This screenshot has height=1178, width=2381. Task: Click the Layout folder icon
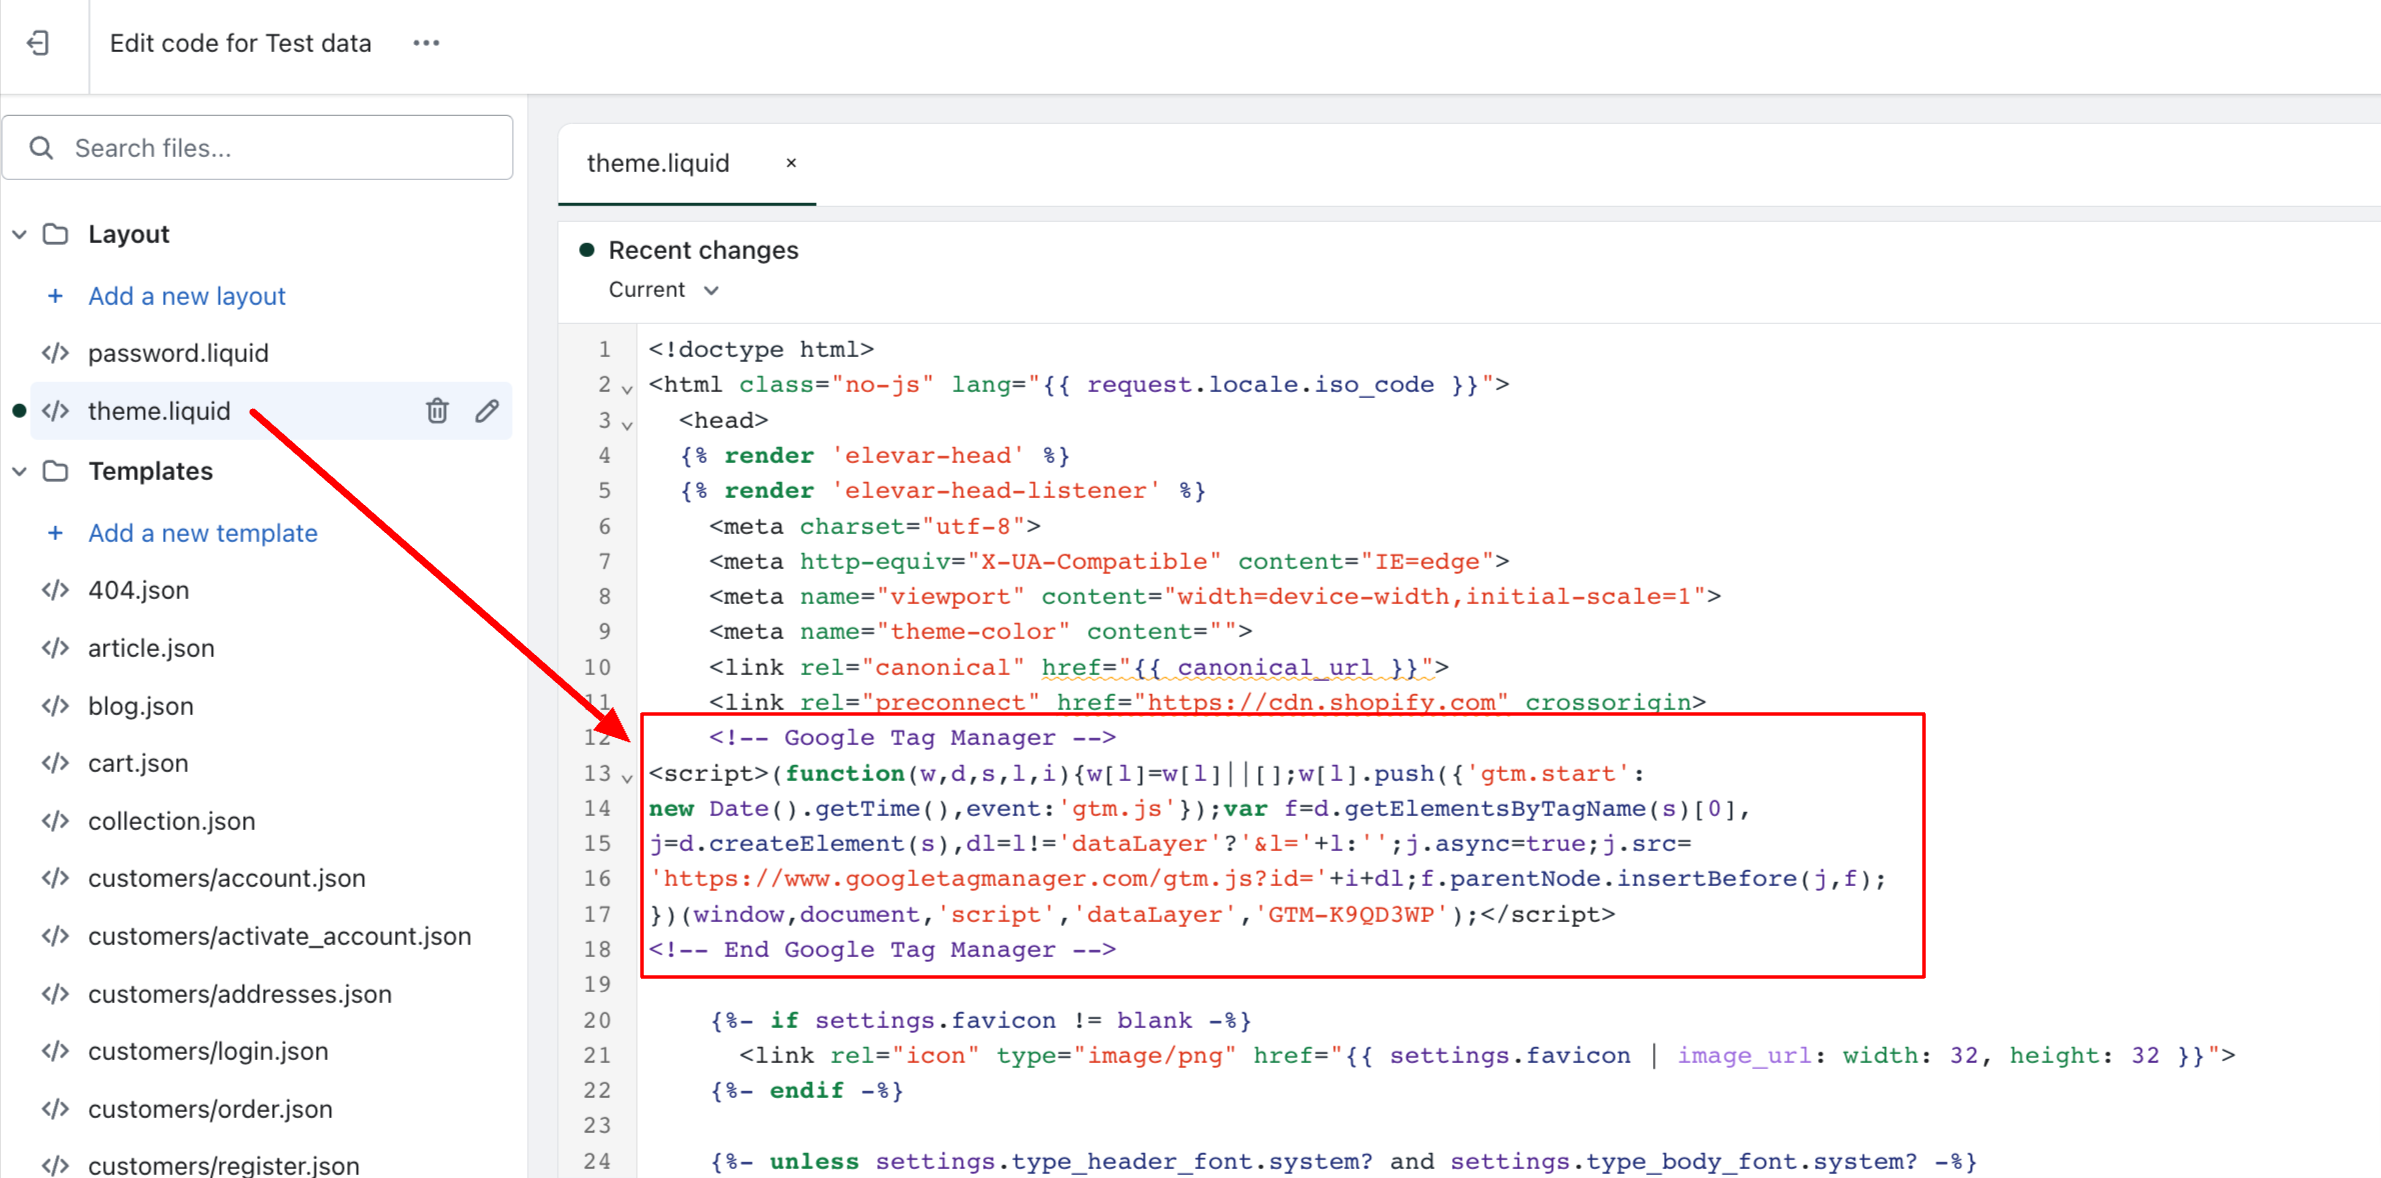point(56,234)
